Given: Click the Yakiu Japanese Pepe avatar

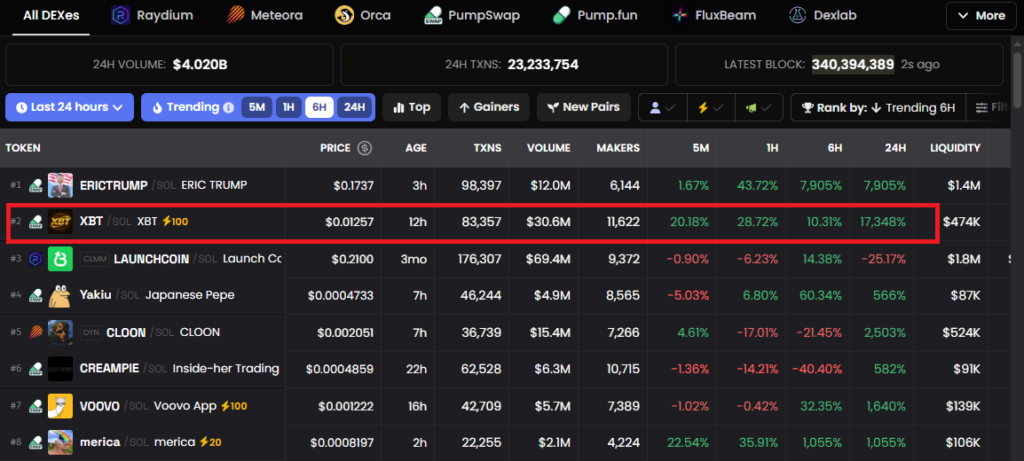Looking at the screenshot, I should point(61,295).
